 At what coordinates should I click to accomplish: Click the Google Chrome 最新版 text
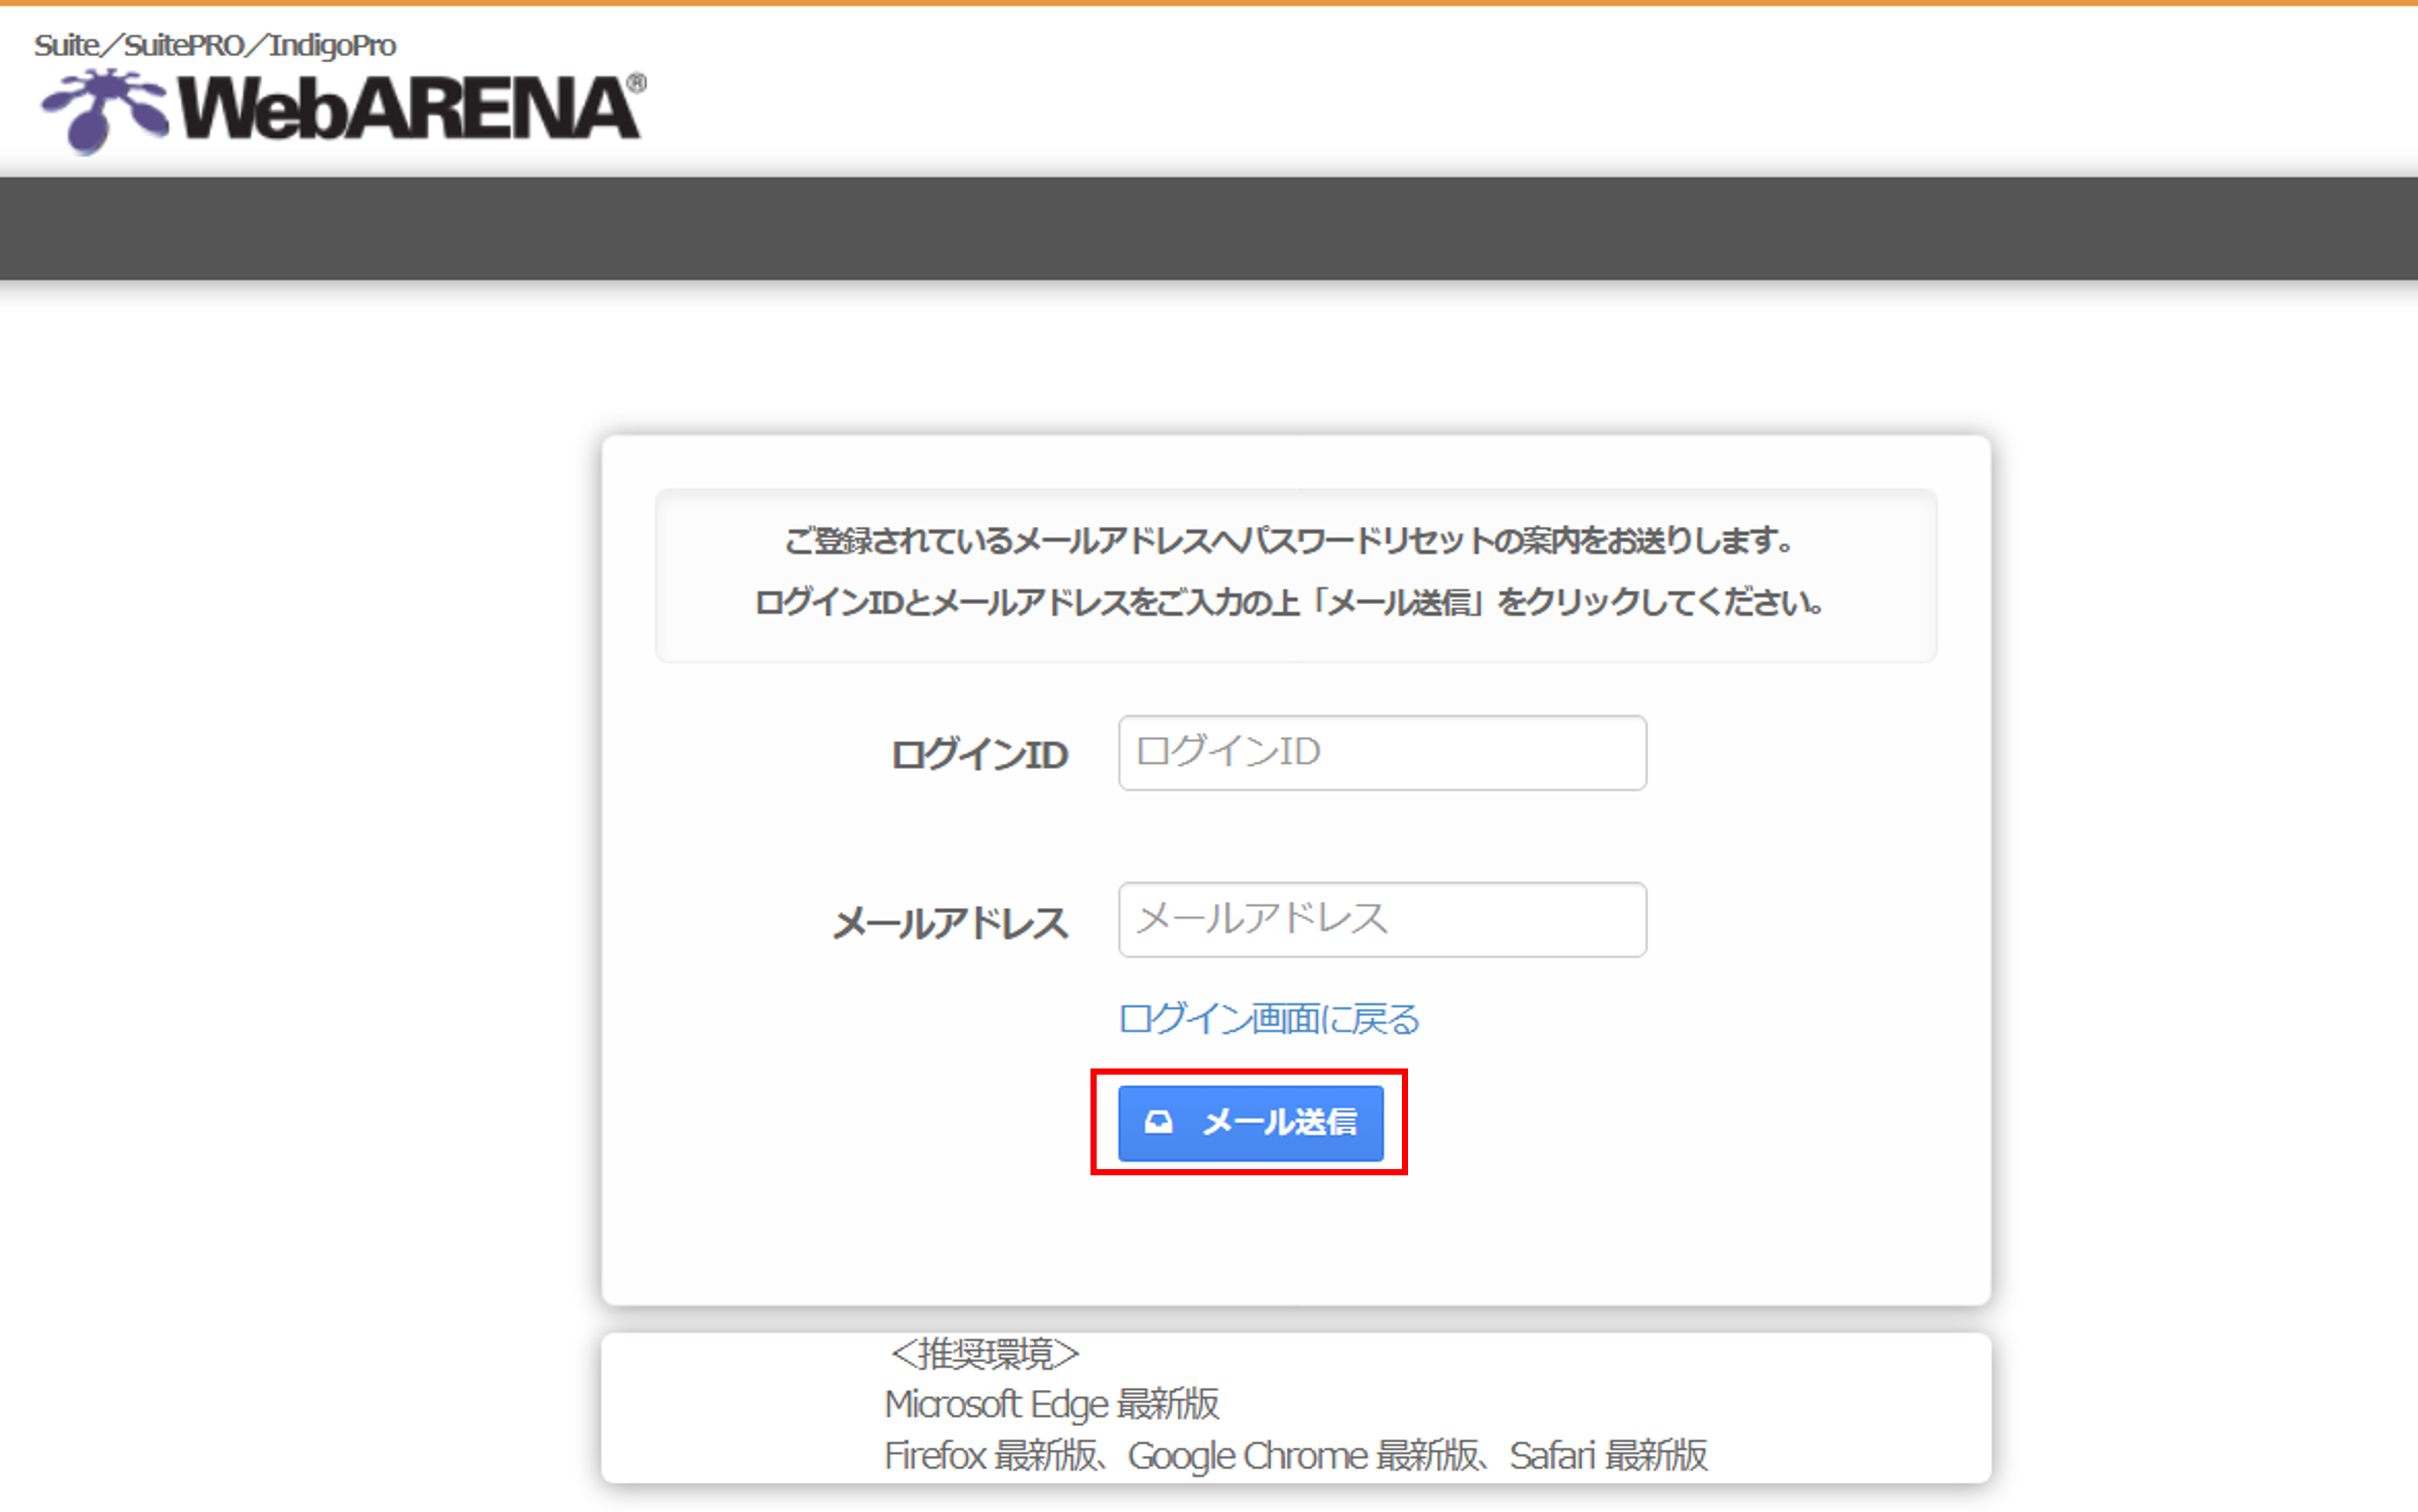click(1302, 1455)
